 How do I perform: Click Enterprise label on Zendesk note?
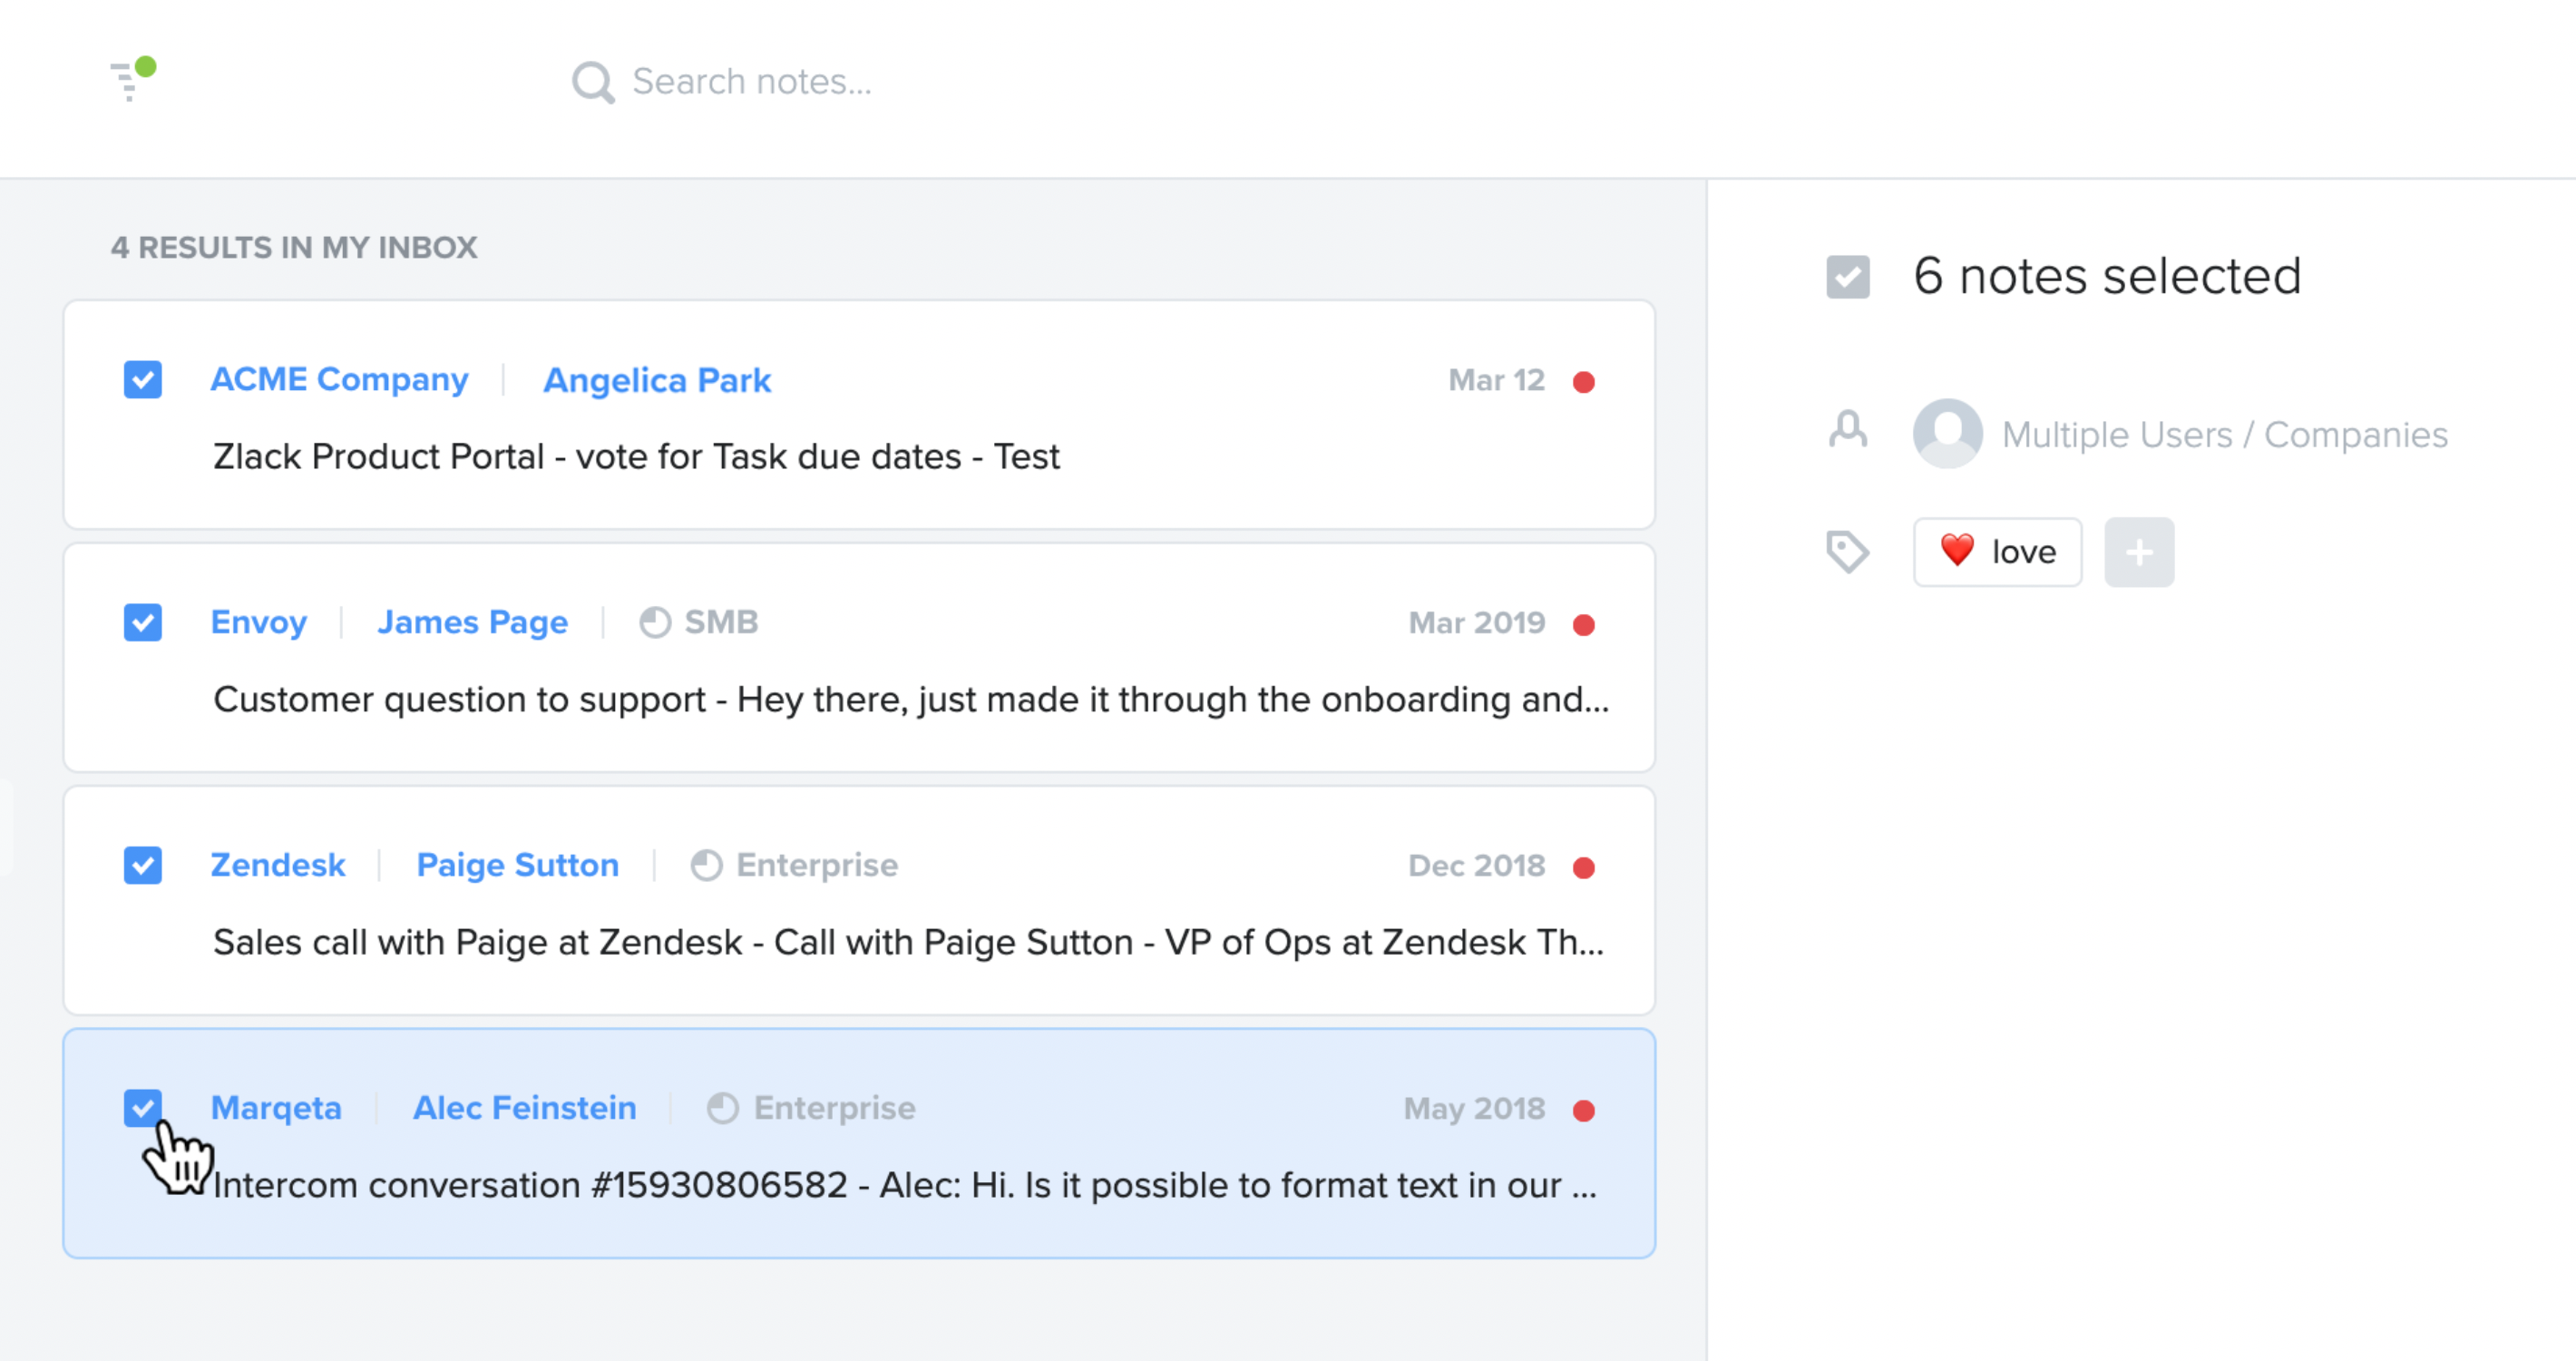817,865
